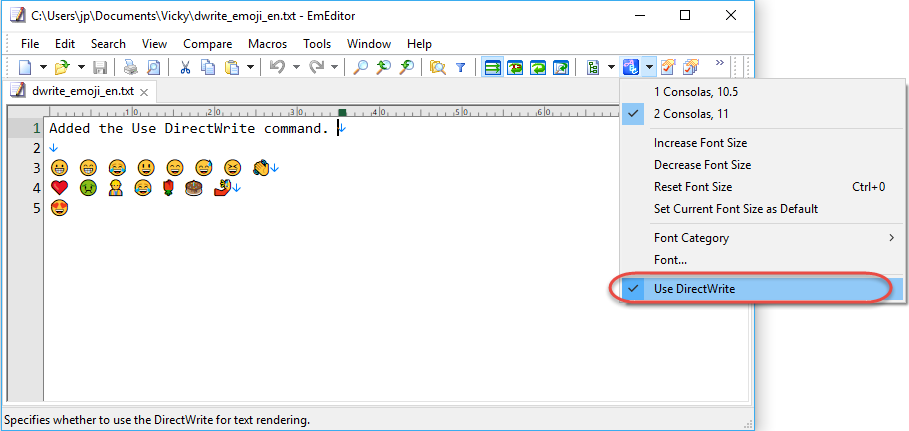
Task: Choose Increase Font Size
Action: 762,143
